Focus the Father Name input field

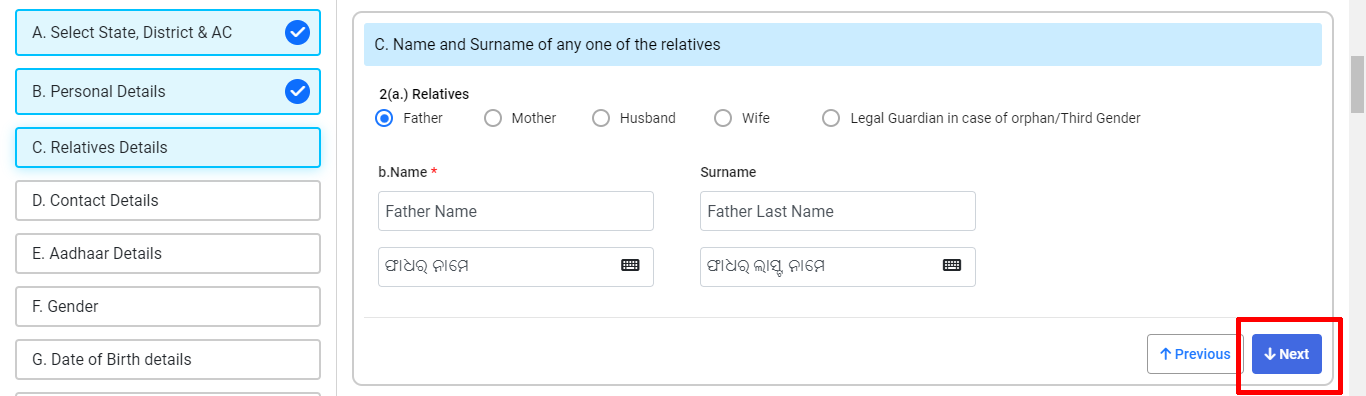pyautogui.click(x=516, y=211)
